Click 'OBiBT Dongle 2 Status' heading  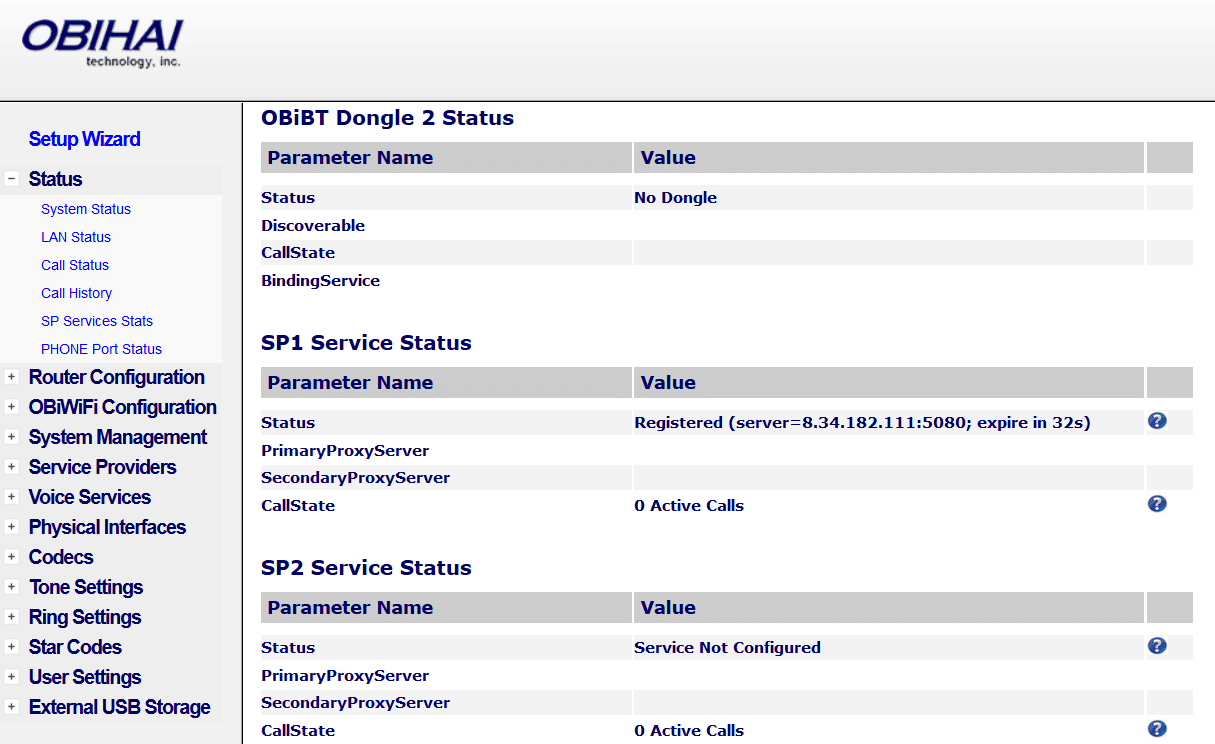pos(387,118)
